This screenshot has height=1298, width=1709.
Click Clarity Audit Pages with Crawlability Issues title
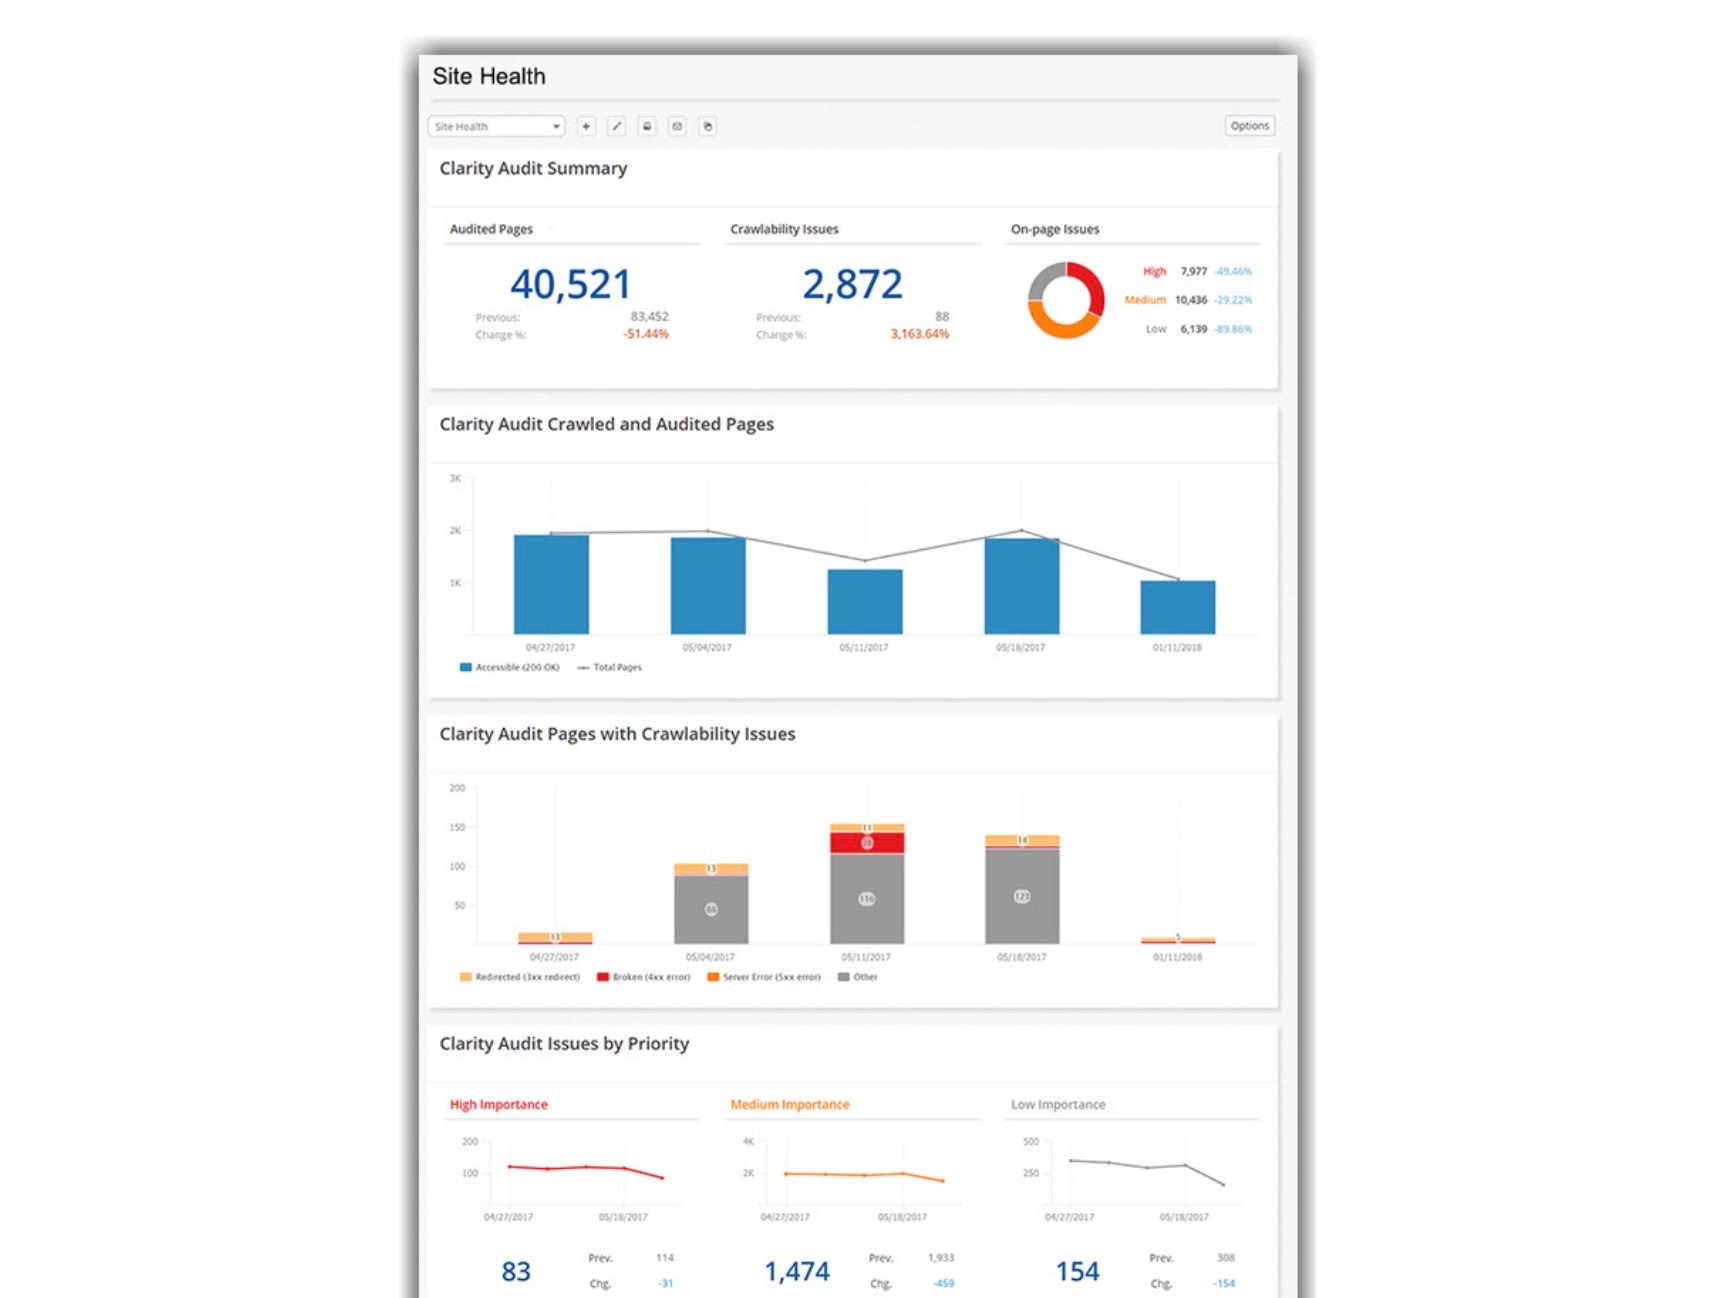point(617,734)
